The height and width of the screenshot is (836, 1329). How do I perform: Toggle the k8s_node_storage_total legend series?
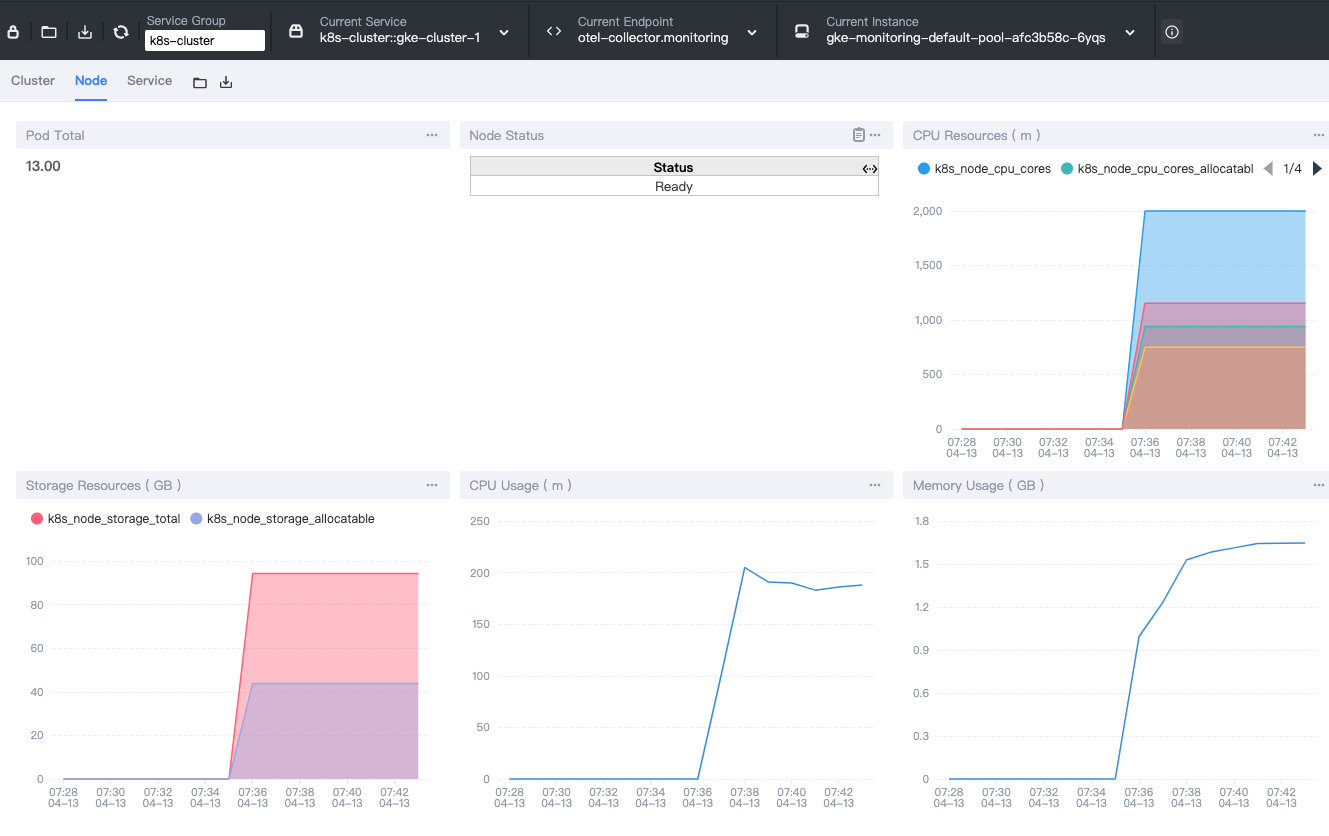click(106, 519)
